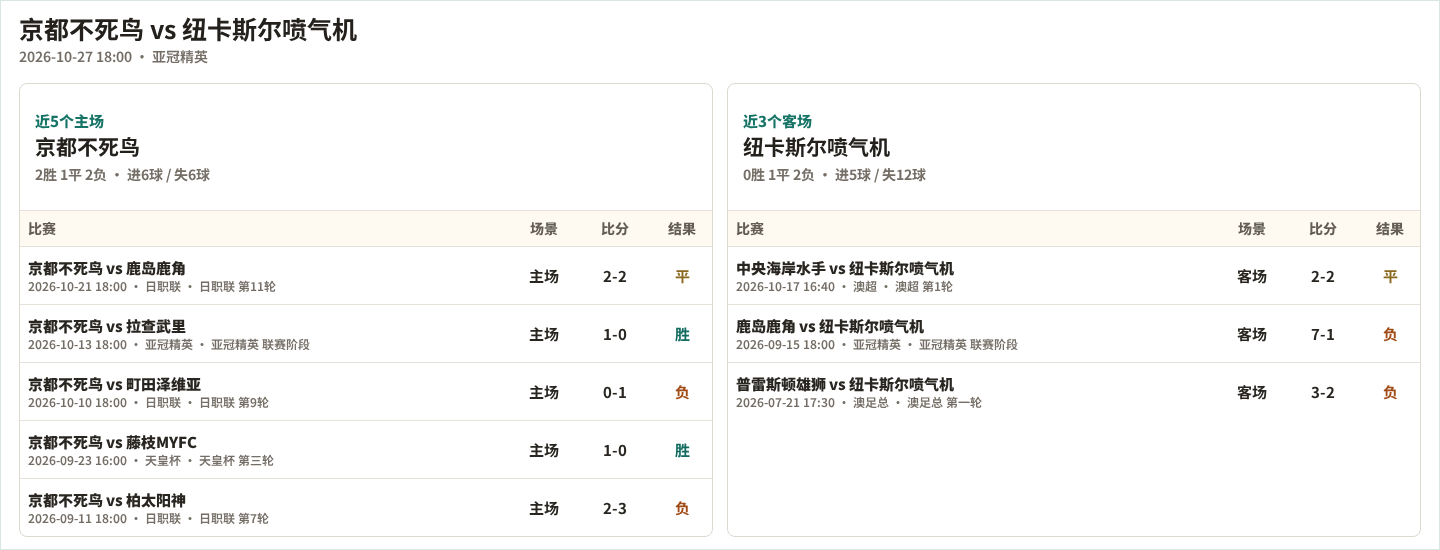Open the match 京都不死鸟 vs 町田泽维亚
The height and width of the screenshot is (550, 1440).
click(x=114, y=384)
